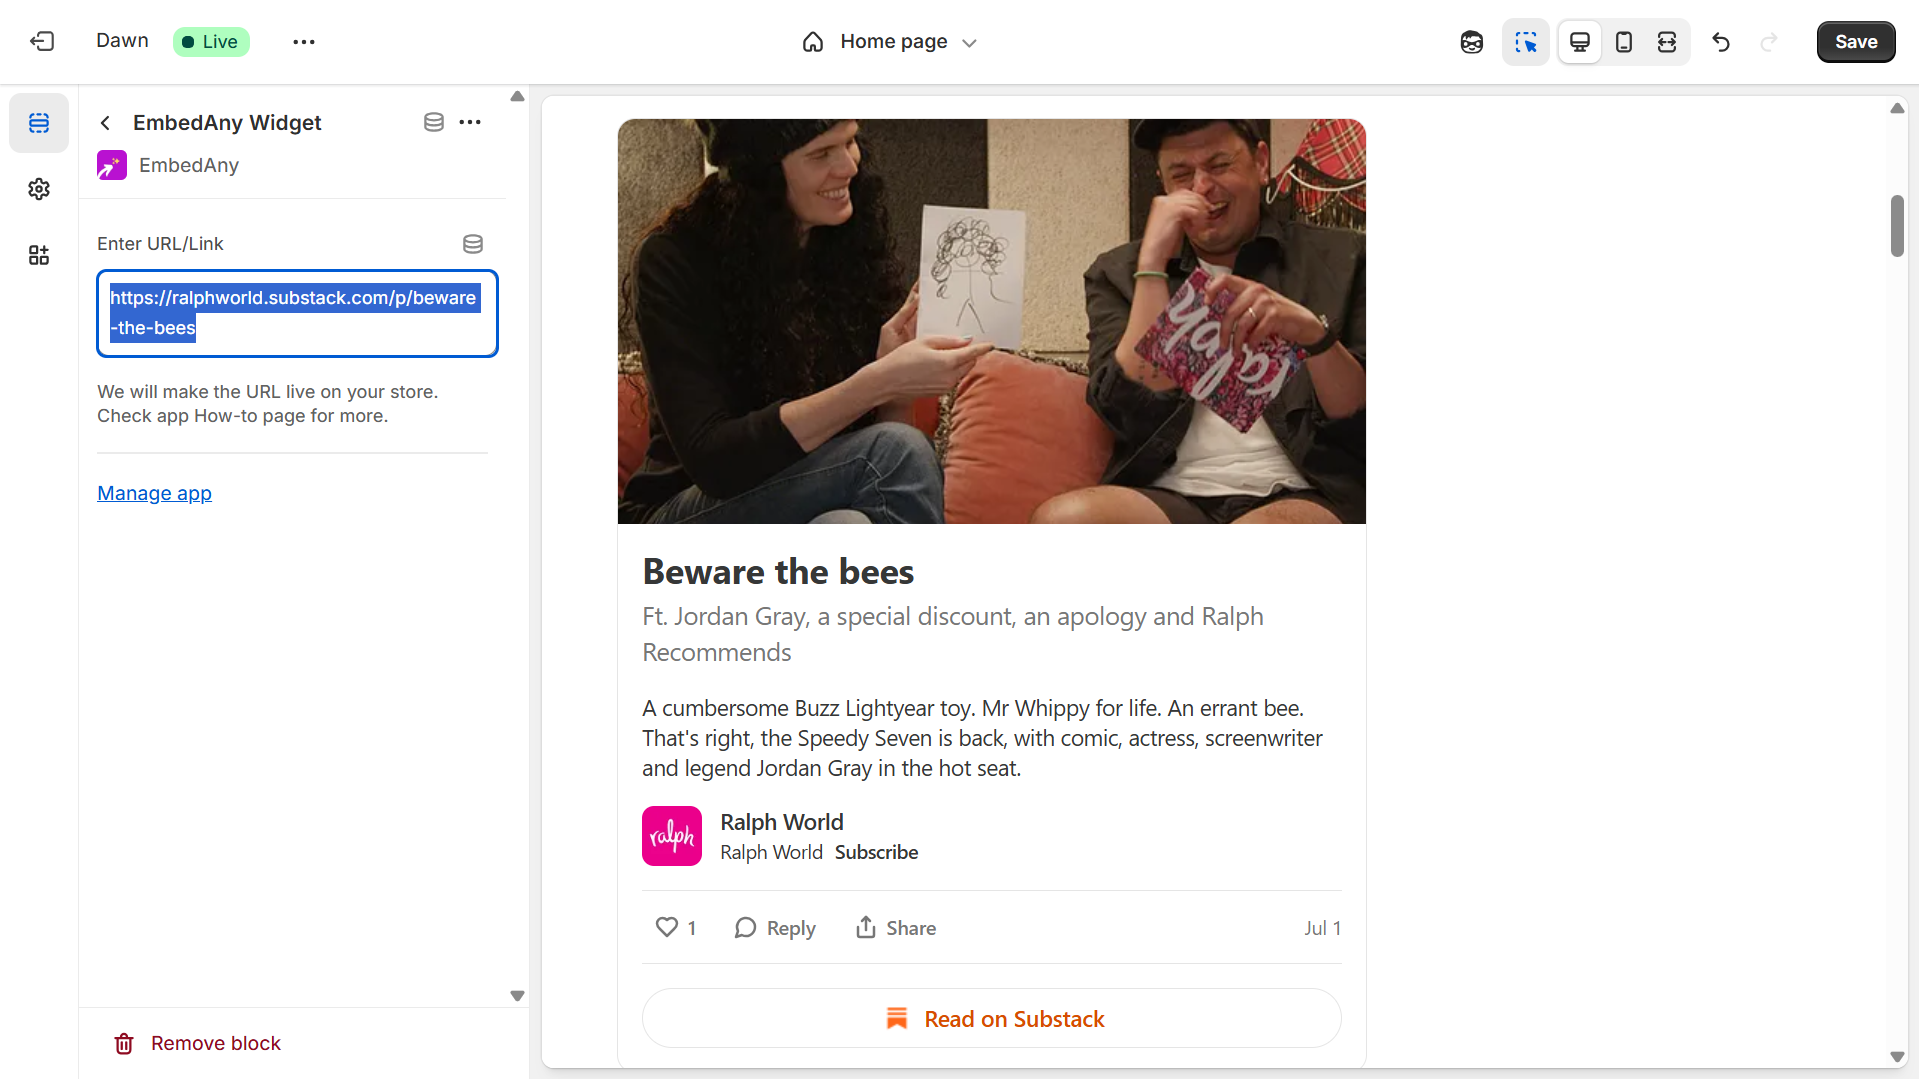Image resolution: width=1919 pixels, height=1079 pixels.
Task: Go back from EmbedAny Widget panel
Action: tap(105, 123)
